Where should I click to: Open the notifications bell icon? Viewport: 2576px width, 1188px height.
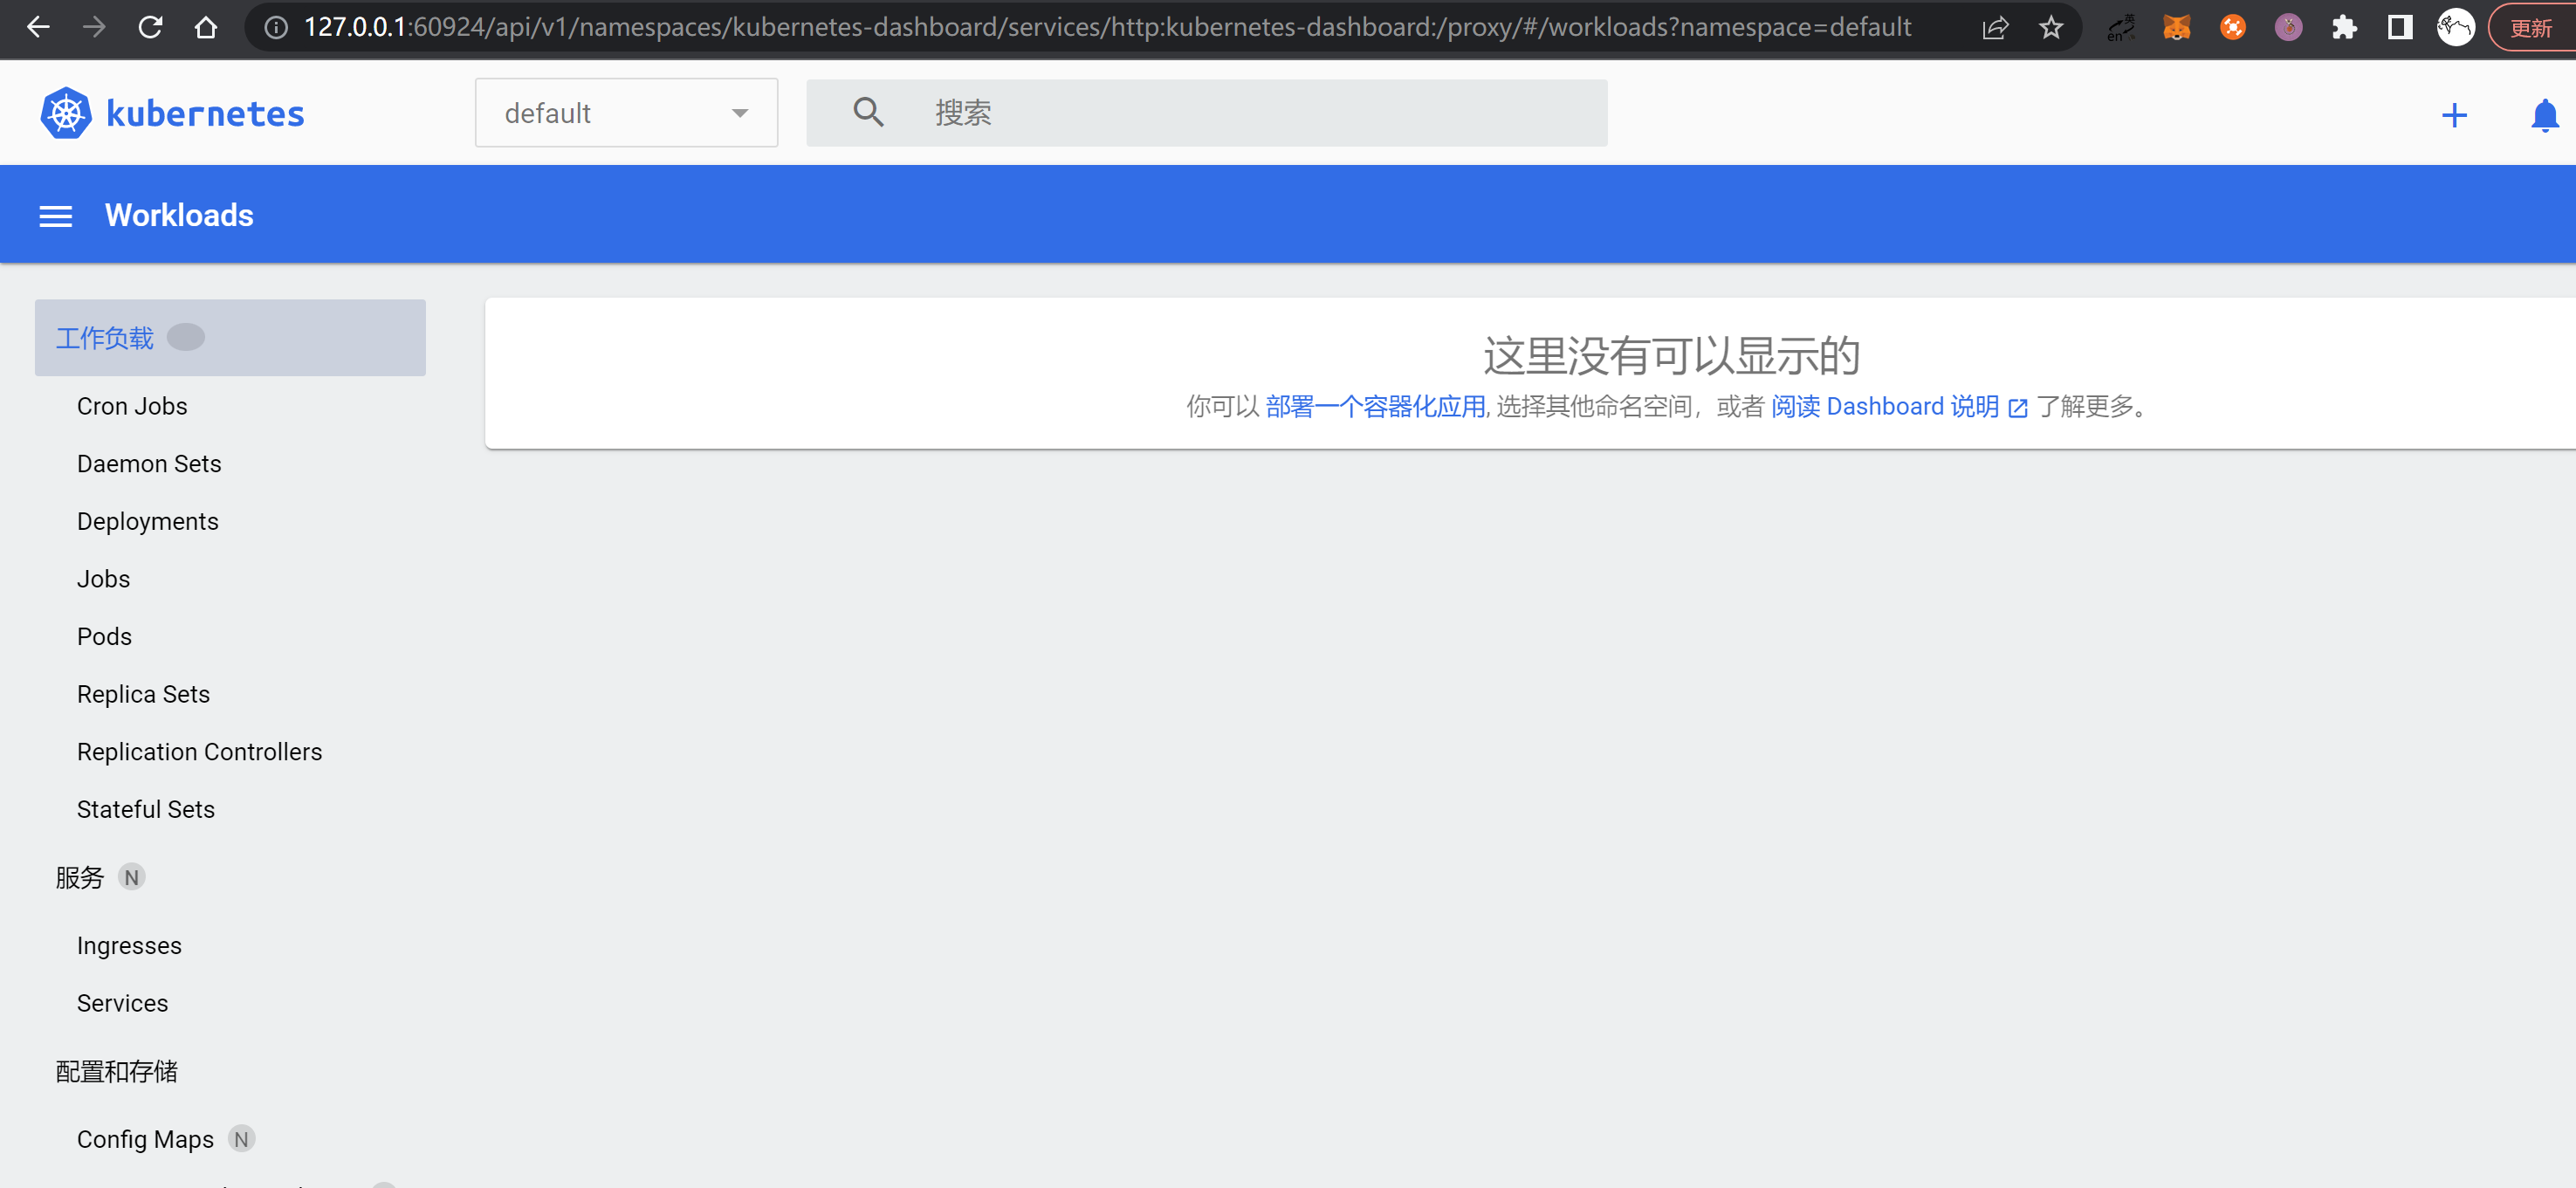click(x=2544, y=115)
